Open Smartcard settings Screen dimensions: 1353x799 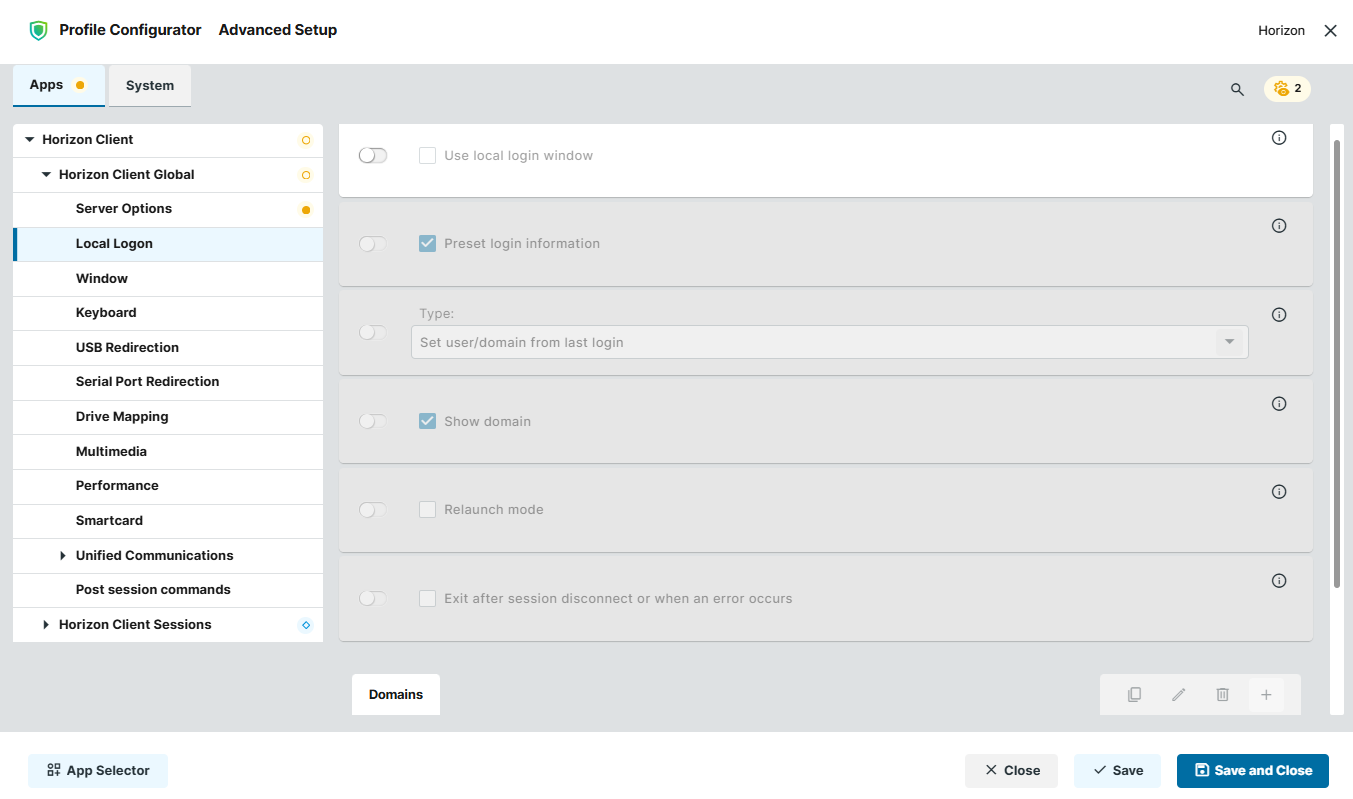tap(168, 521)
